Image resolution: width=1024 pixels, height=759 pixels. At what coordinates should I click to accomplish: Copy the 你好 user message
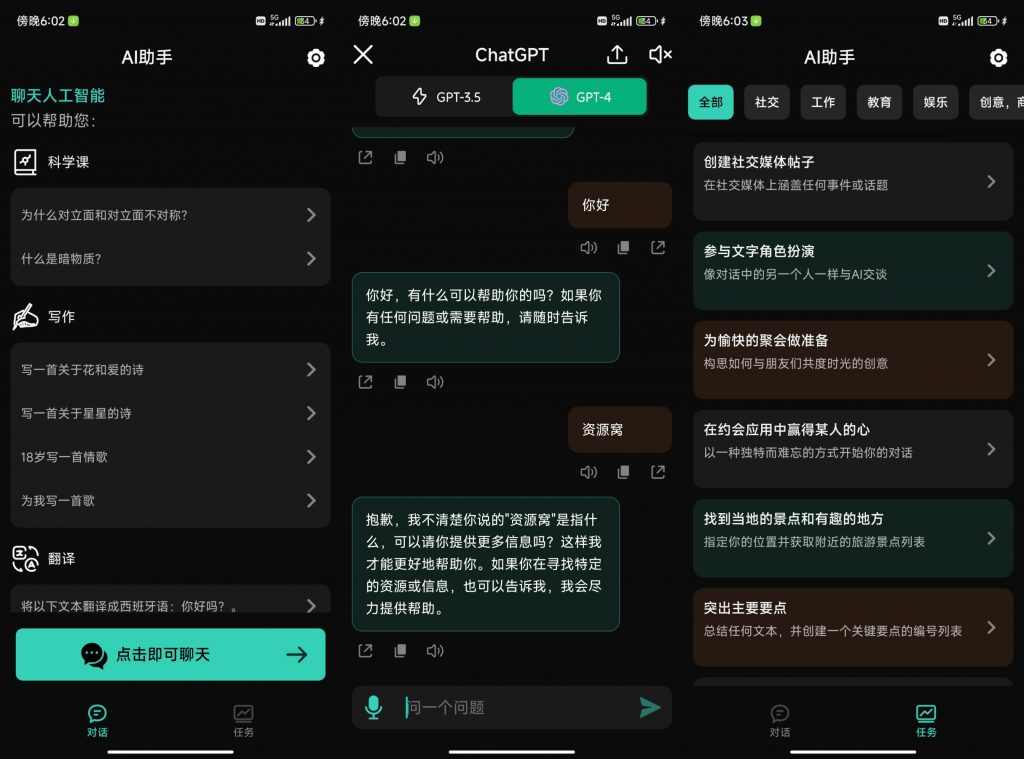click(624, 248)
